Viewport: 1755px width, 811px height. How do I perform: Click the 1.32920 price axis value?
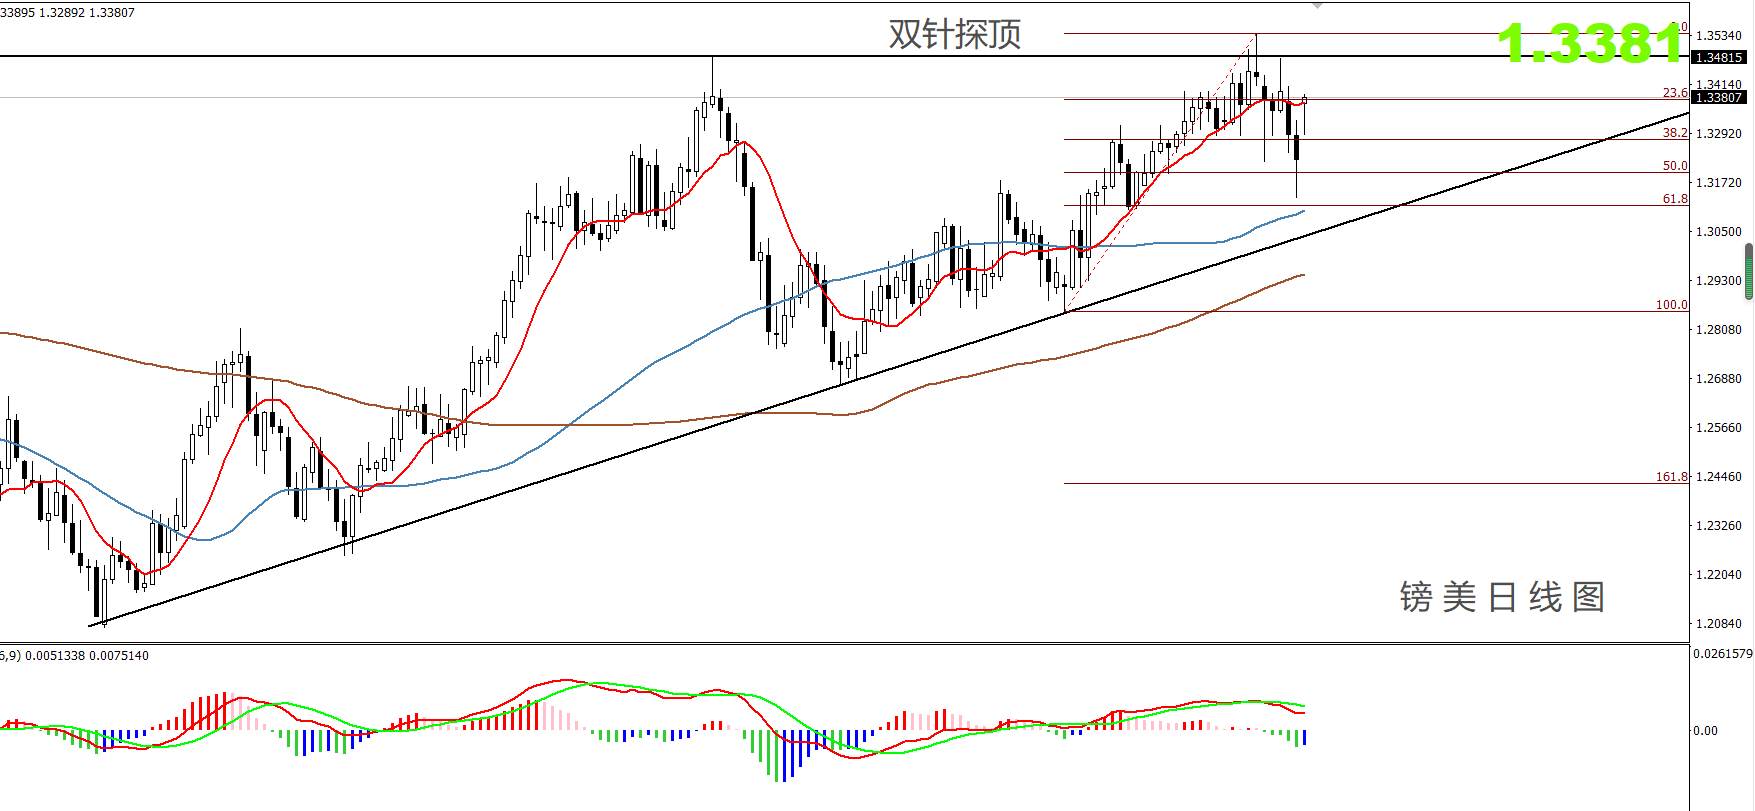(x=1719, y=133)
